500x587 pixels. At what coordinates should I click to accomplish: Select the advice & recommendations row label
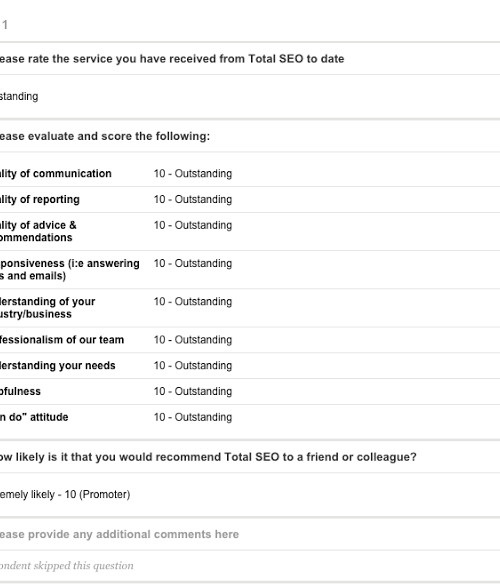(38, 231)
